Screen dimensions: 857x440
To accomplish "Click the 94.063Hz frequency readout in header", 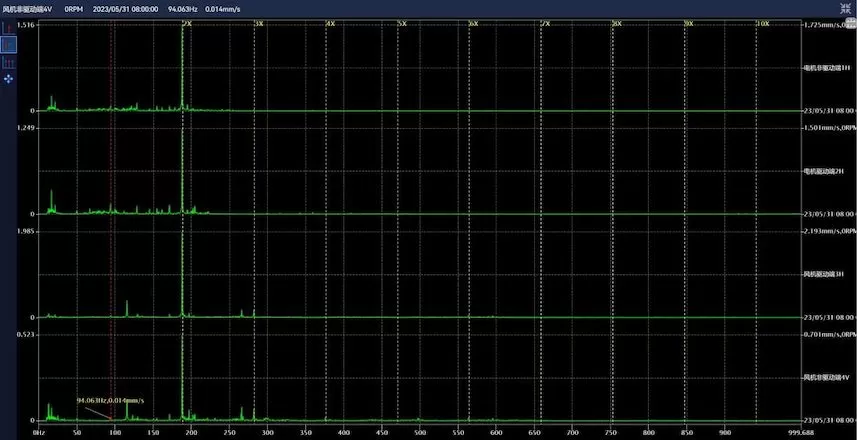I will [181, 7].
